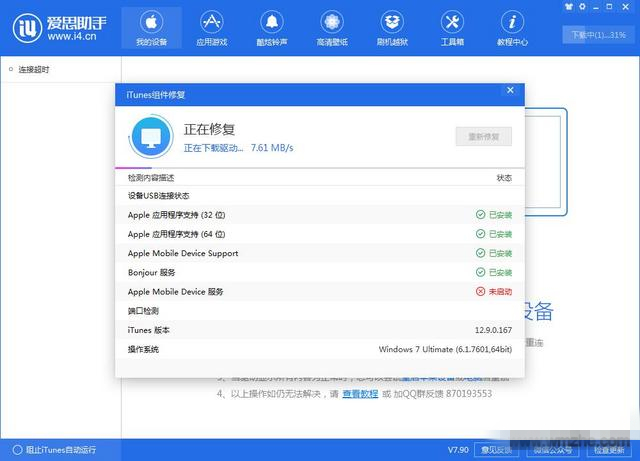Click the computer repair icon in dialog
640x461 pixels.
pos(151,137)
